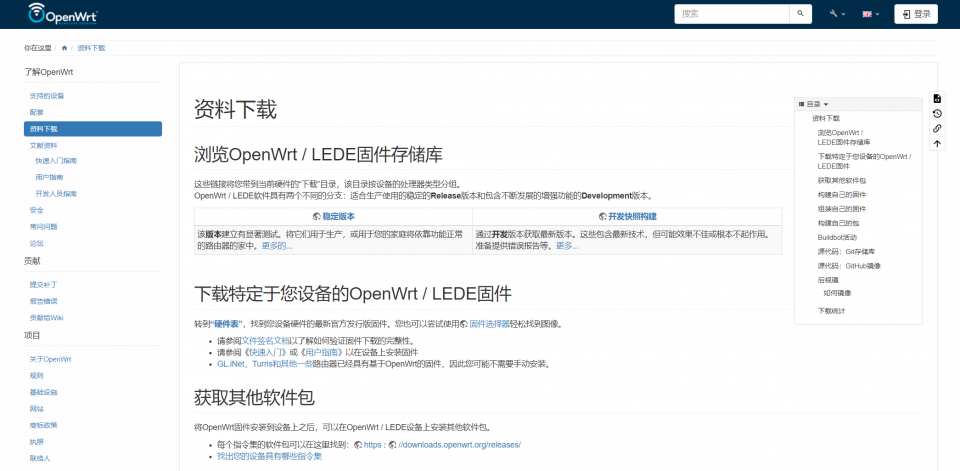Click the home icon in breadcrumb

pos(65,48)
